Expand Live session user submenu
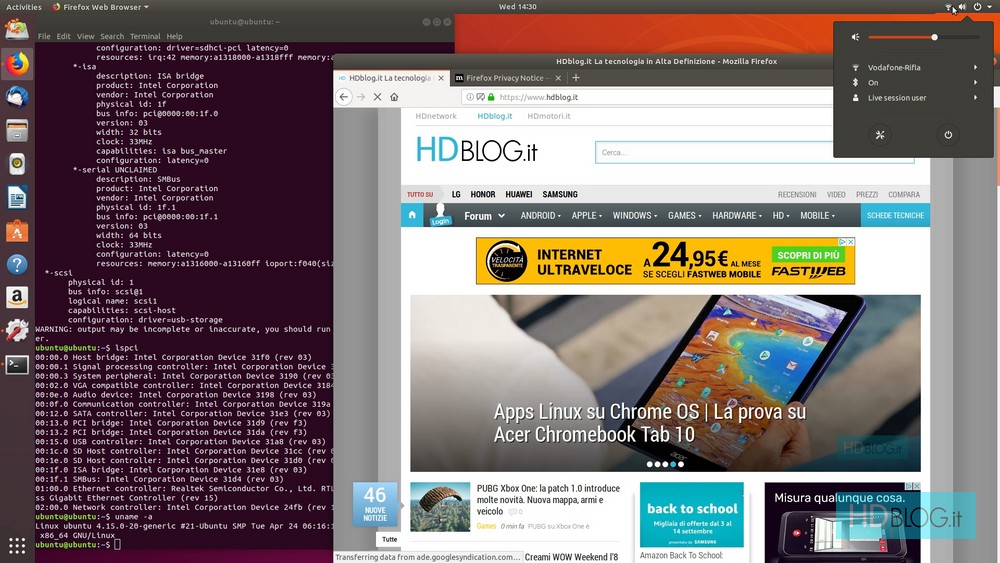Screen dimensions: 1000x563 pyautogui.click(x=913, y=98)
